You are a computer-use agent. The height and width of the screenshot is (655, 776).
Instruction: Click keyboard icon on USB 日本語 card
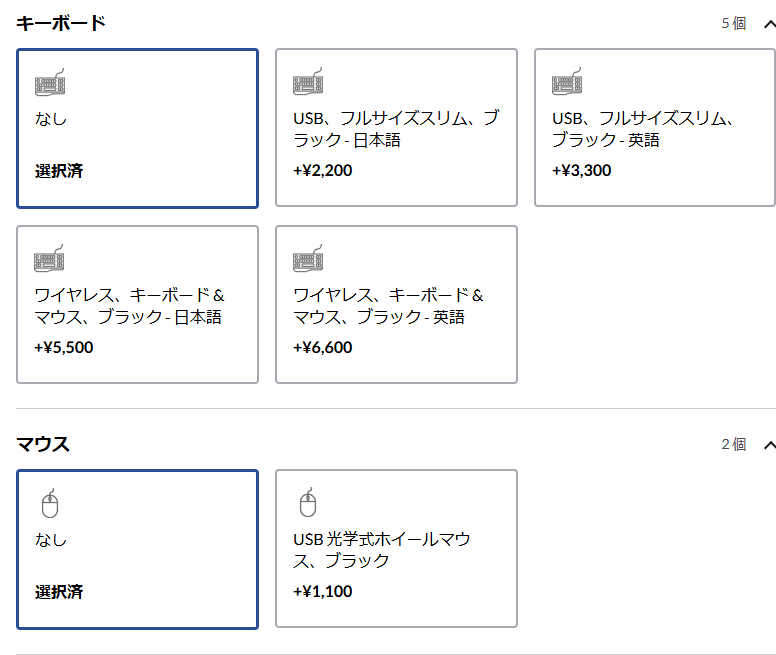click(x=308, y=82)
